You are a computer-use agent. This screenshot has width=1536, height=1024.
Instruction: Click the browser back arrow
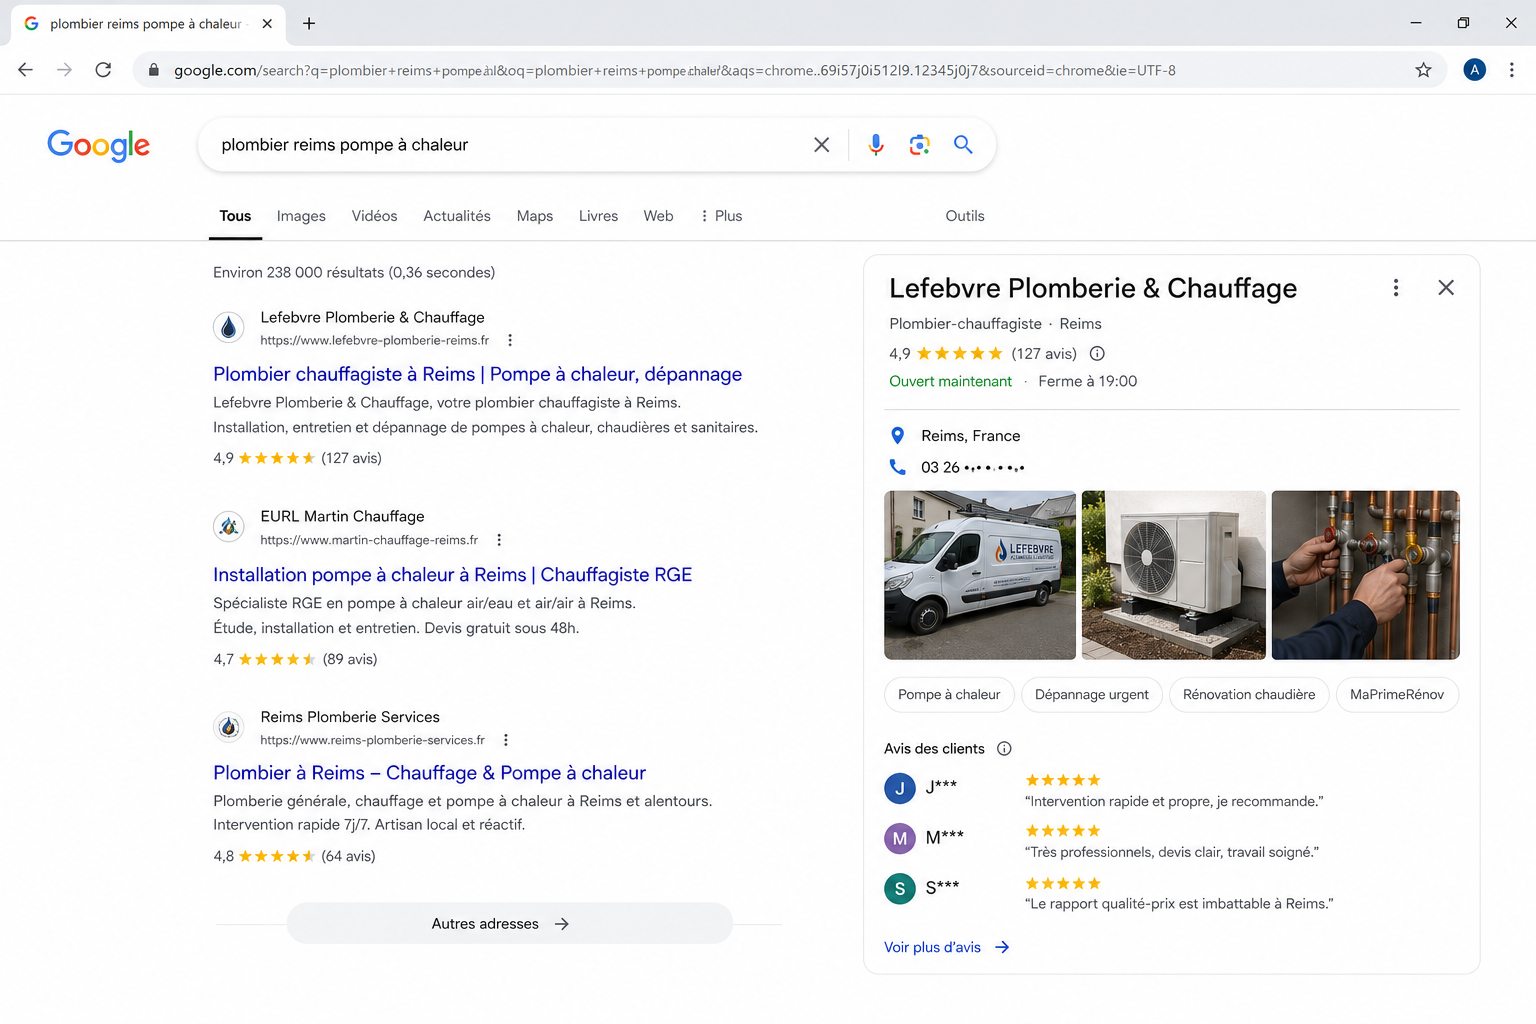(x=26, y=70)
